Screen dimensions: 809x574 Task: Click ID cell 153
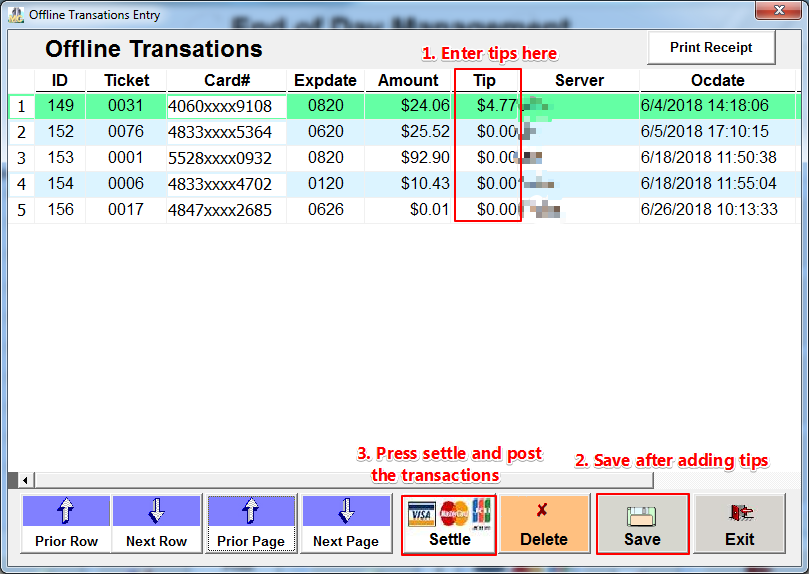pos(60,158)
